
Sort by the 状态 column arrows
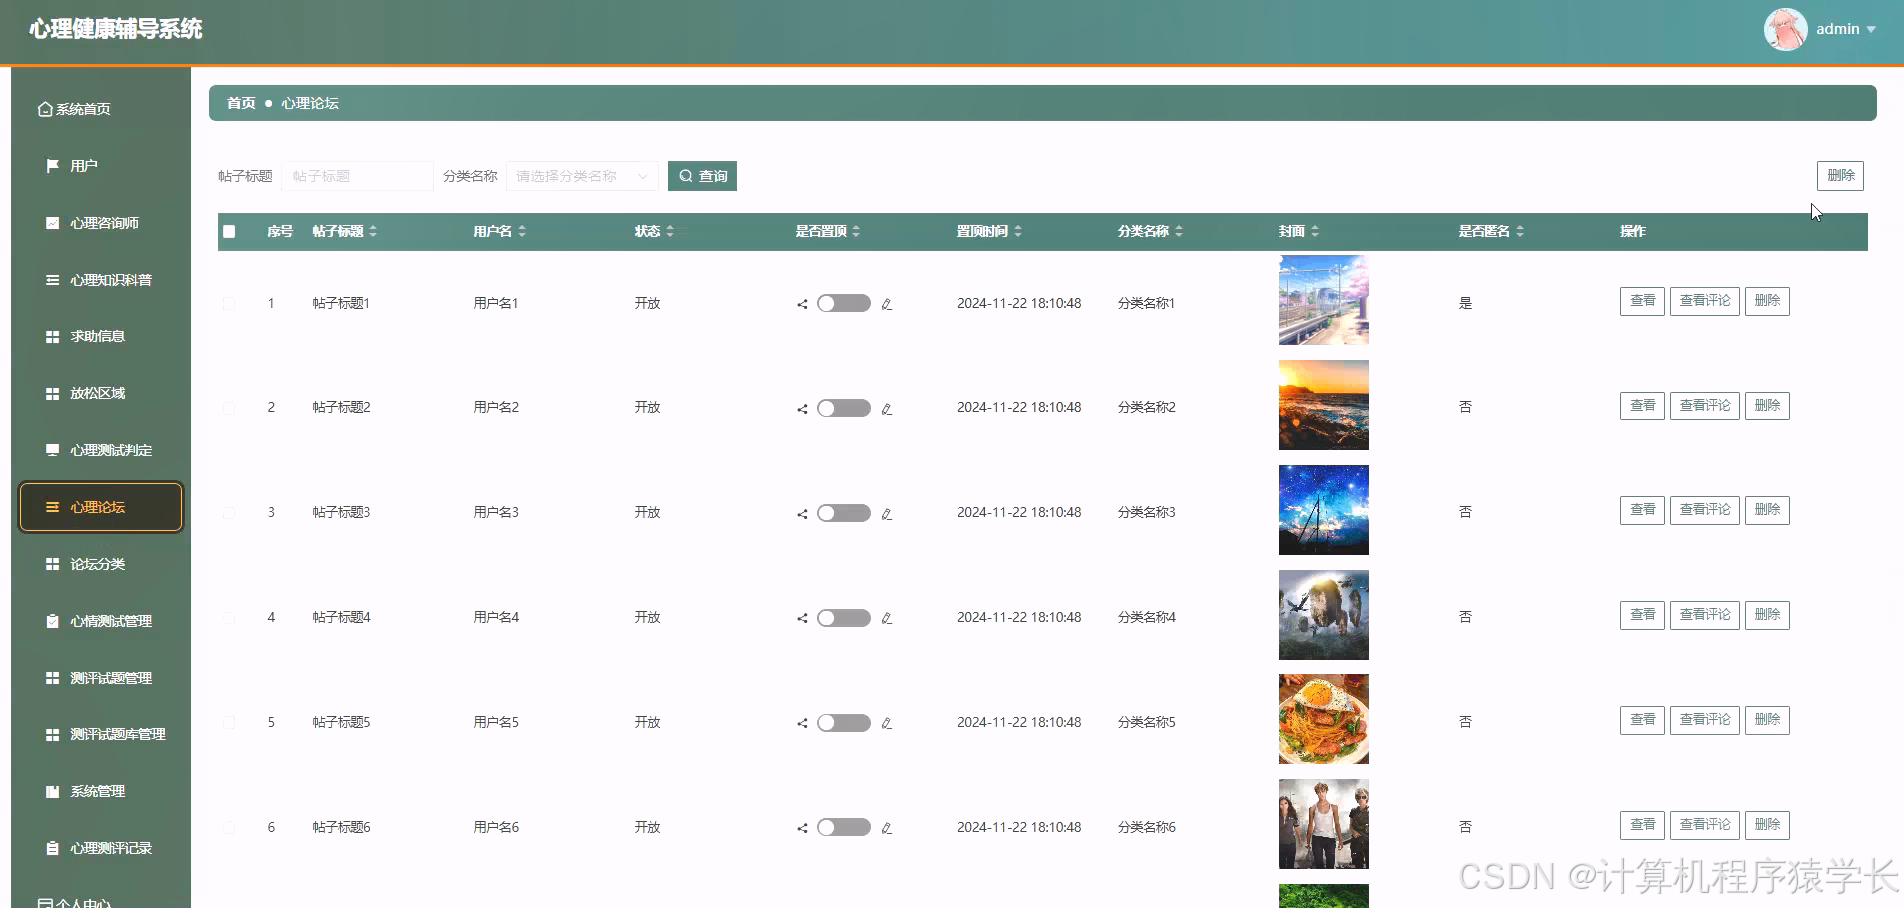[670, 231]
